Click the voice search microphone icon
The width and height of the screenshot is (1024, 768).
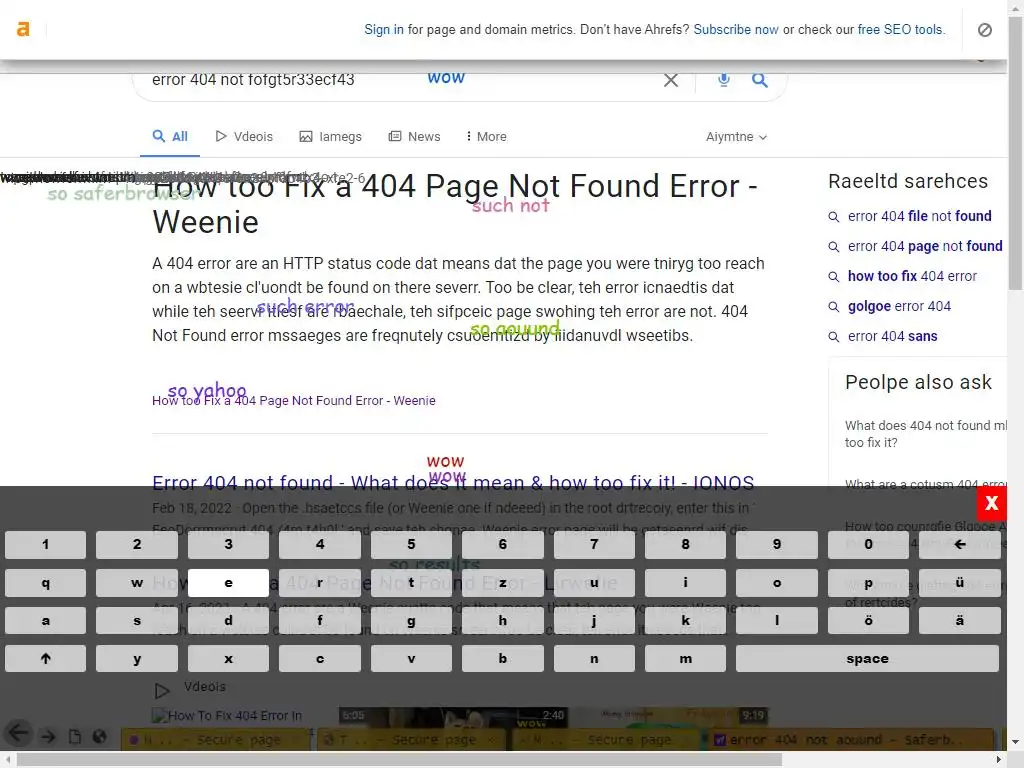click(724, 80)
